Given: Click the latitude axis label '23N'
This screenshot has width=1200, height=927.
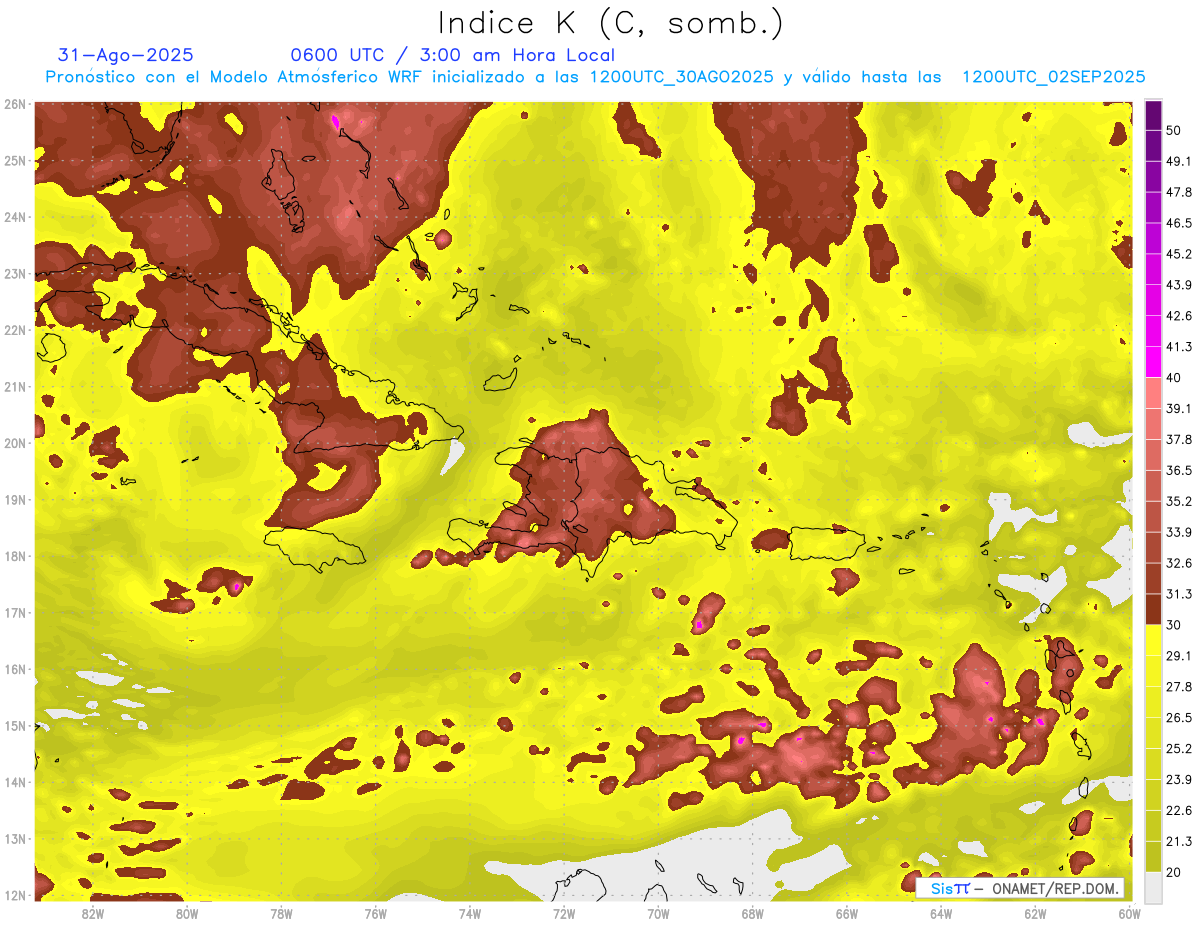Looking at the screenshot, I should [x=15, y=274].
